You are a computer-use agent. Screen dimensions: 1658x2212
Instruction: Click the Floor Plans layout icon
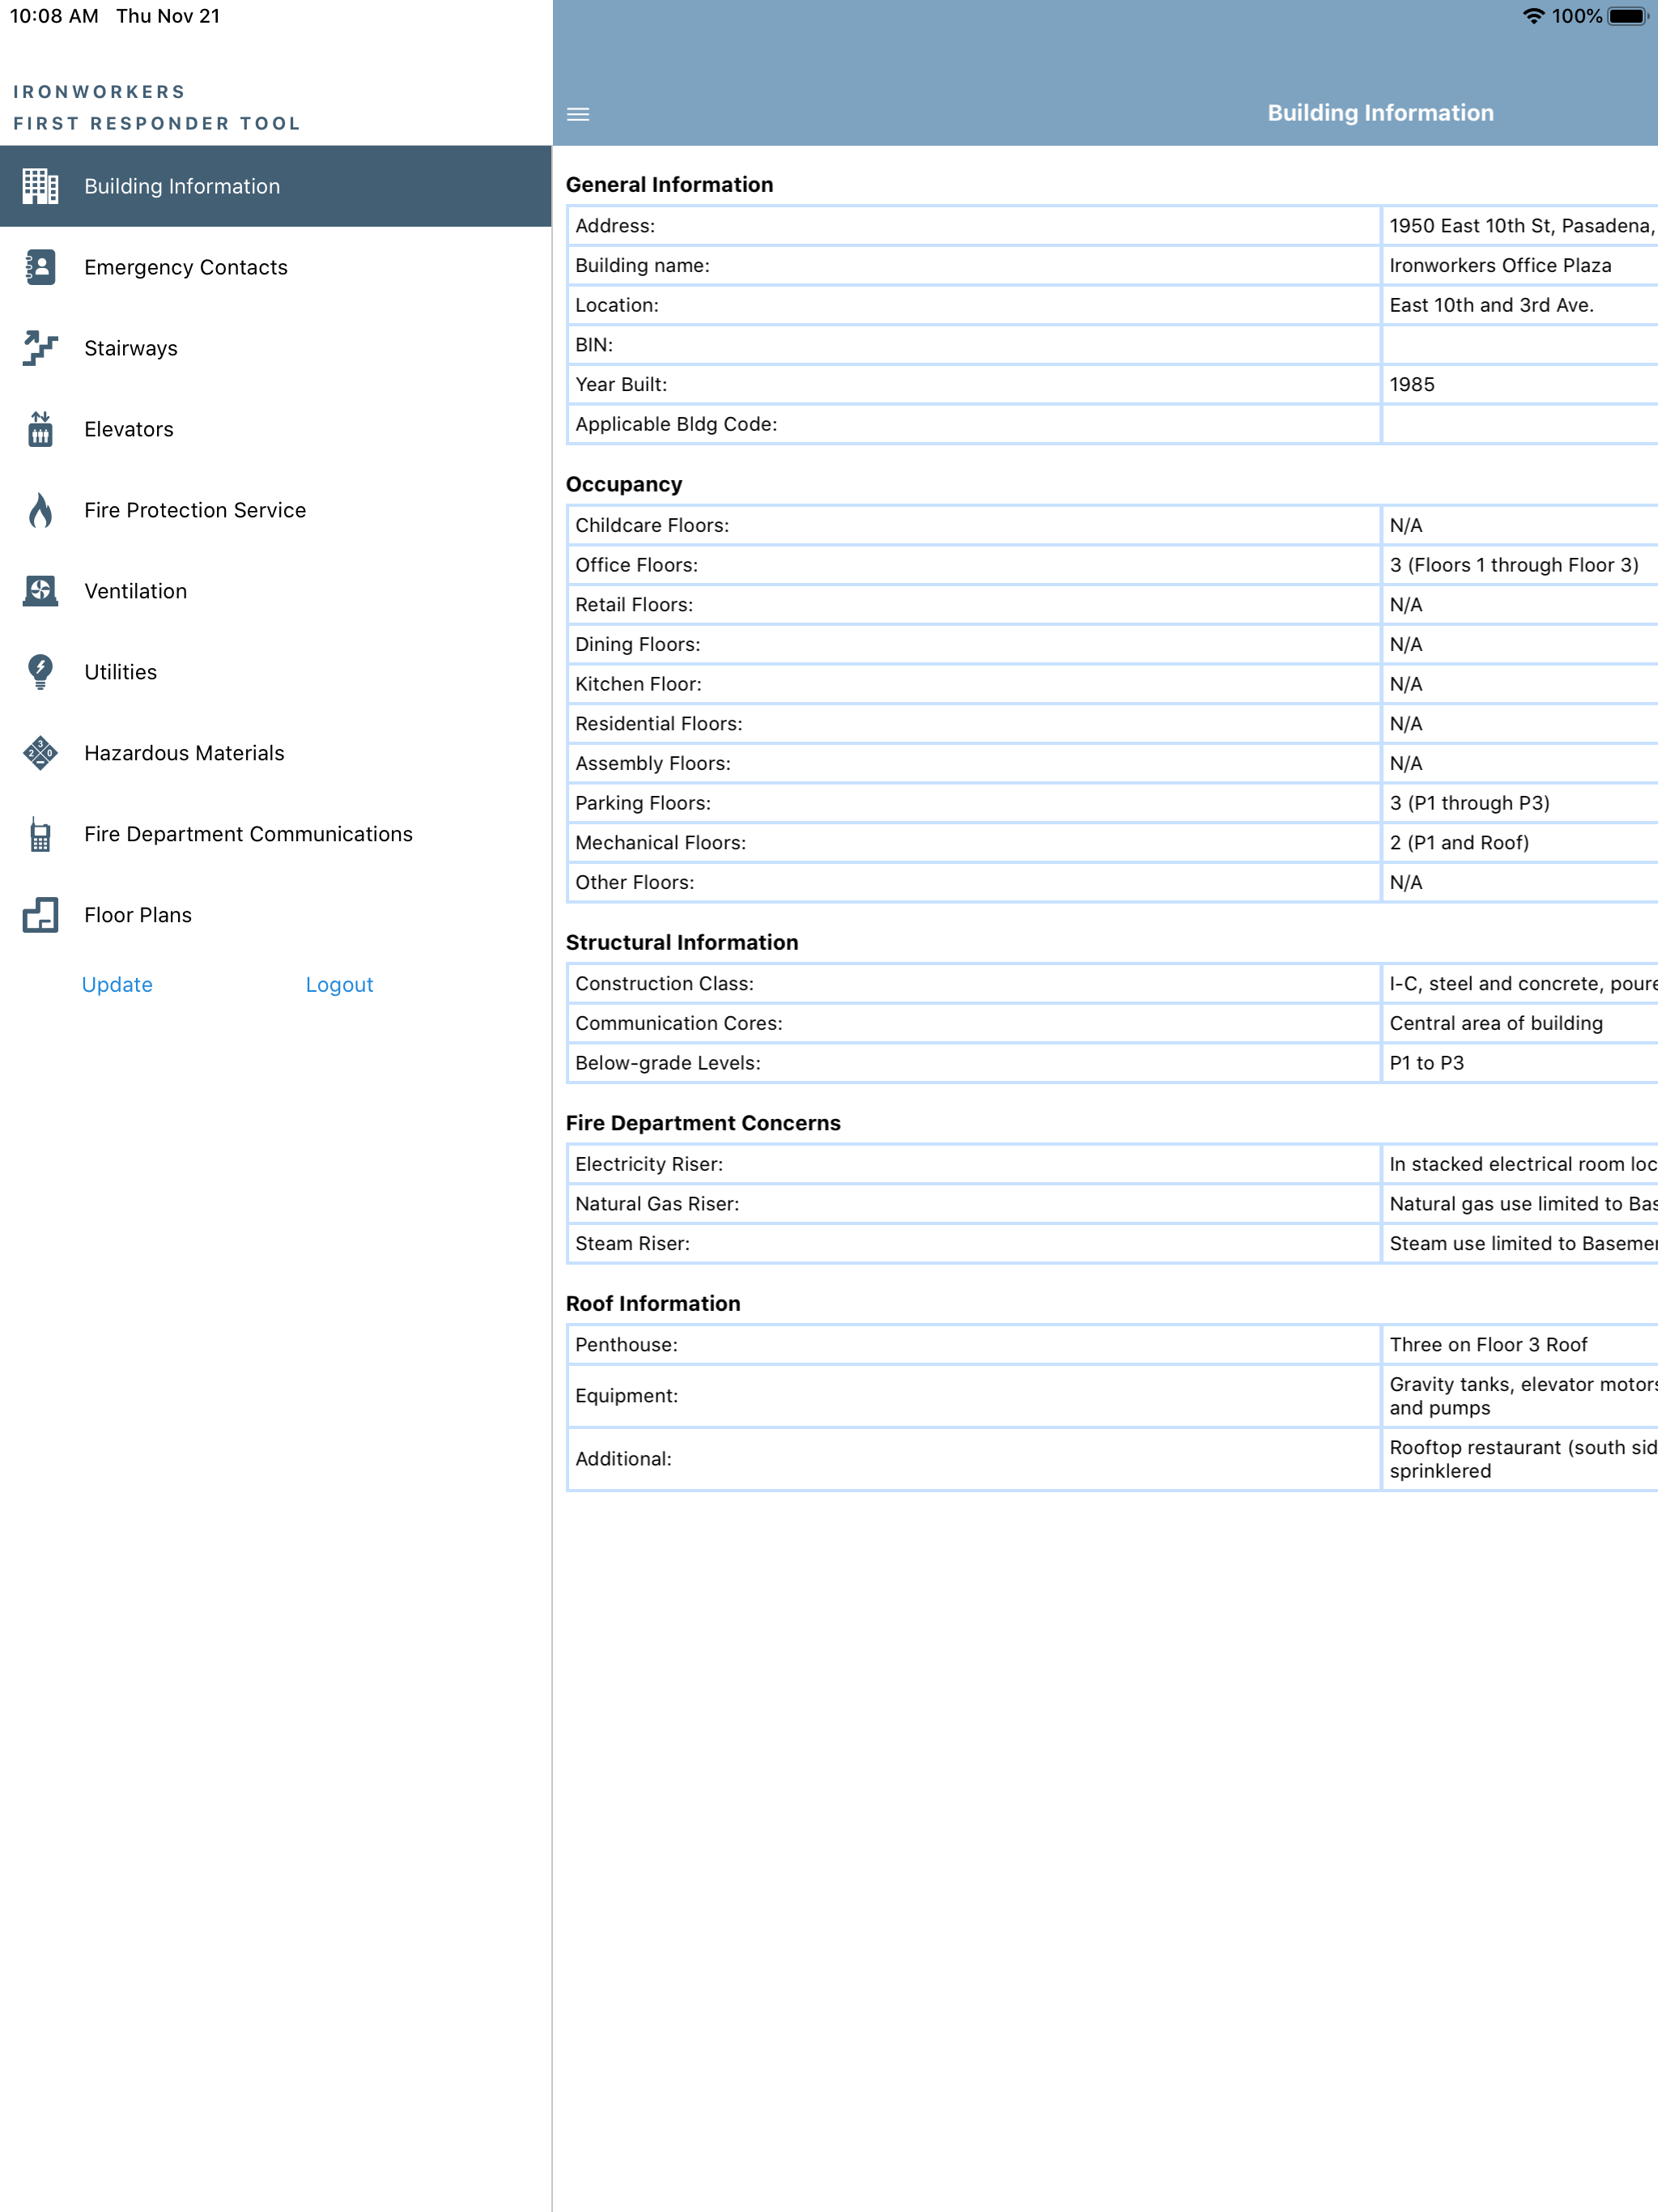pyautogui.click(x=40, y=915)
